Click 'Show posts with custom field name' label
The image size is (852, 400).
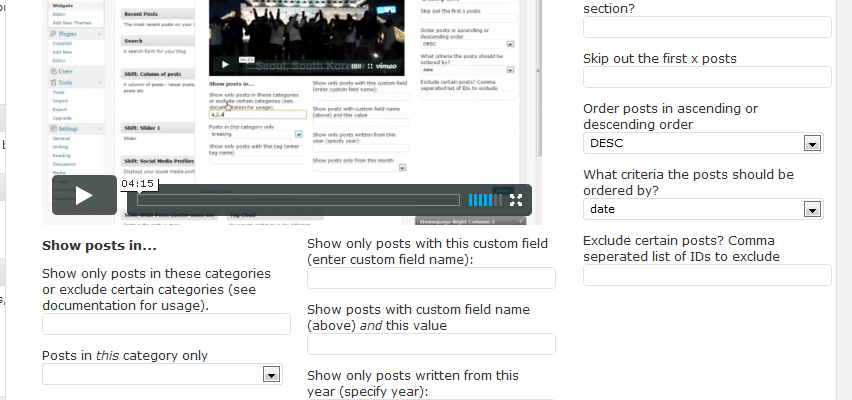pos(418,317)
